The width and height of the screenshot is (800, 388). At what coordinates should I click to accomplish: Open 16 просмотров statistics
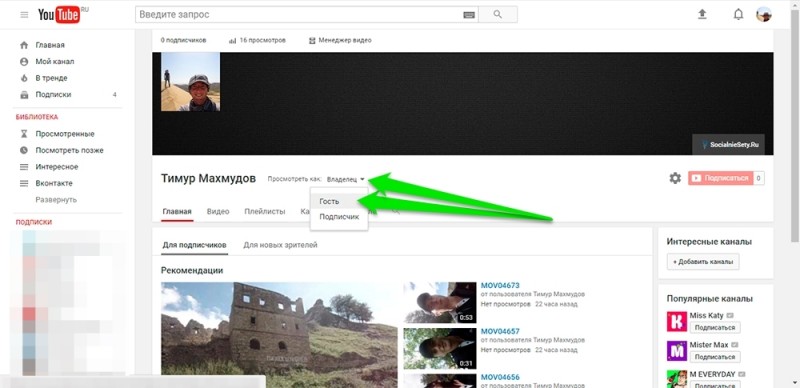[257, 40]
